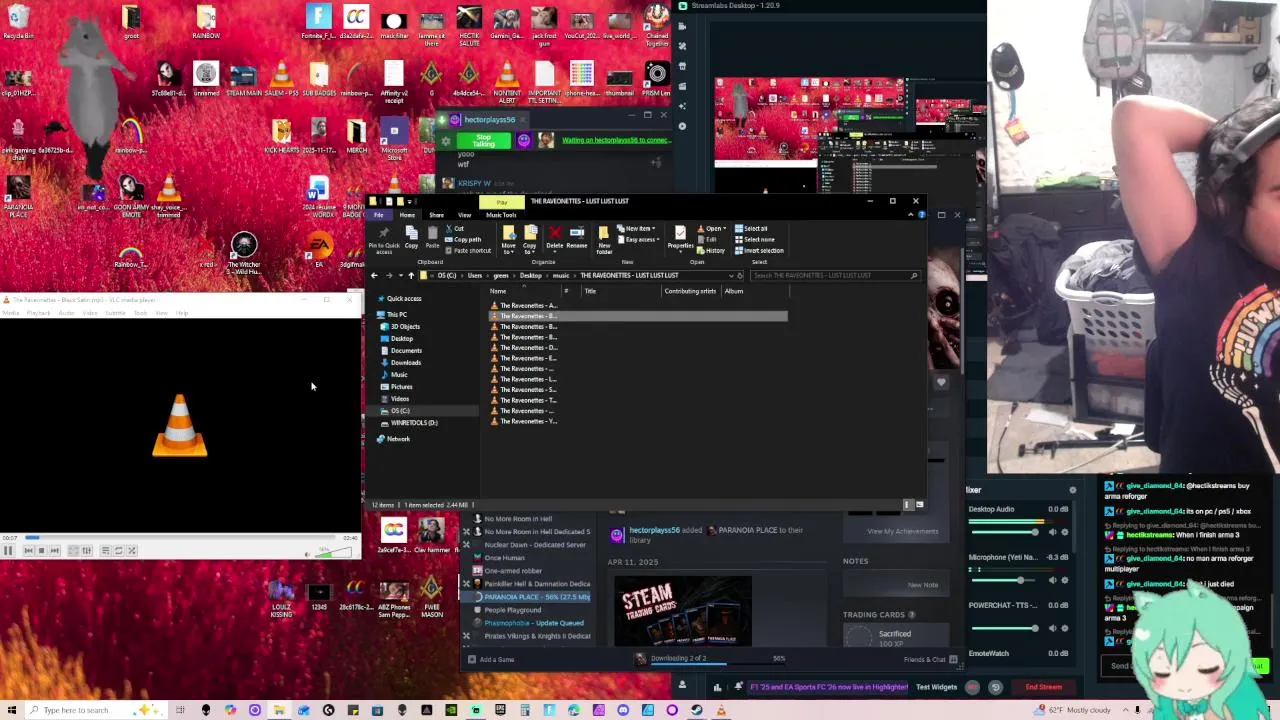
Task: Open Desktop Audio source settings gear
Action: tap(1064, 532)
